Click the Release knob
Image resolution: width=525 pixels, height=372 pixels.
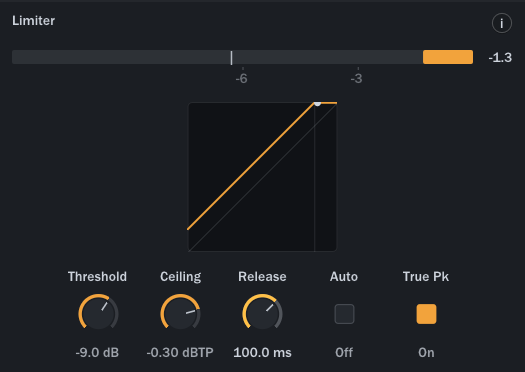(262, 313)
